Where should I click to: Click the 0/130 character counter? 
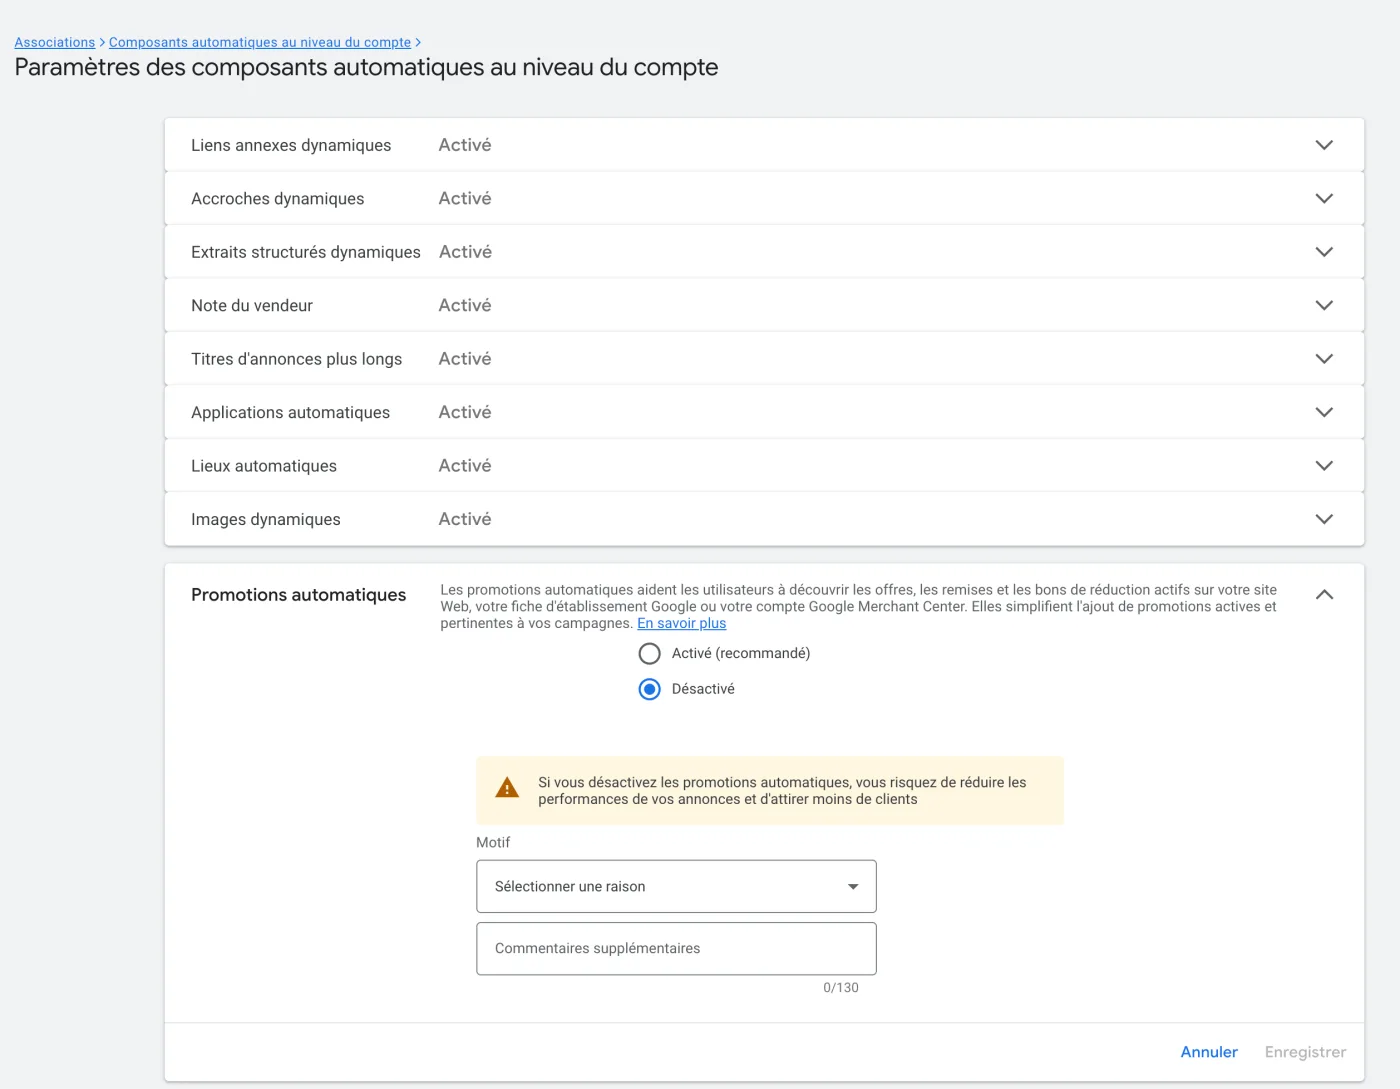841,988
